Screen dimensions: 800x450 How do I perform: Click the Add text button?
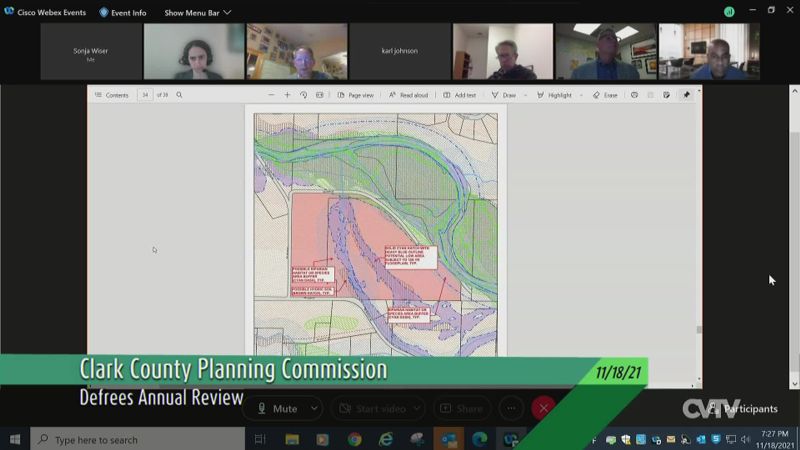tap(460, 95)
